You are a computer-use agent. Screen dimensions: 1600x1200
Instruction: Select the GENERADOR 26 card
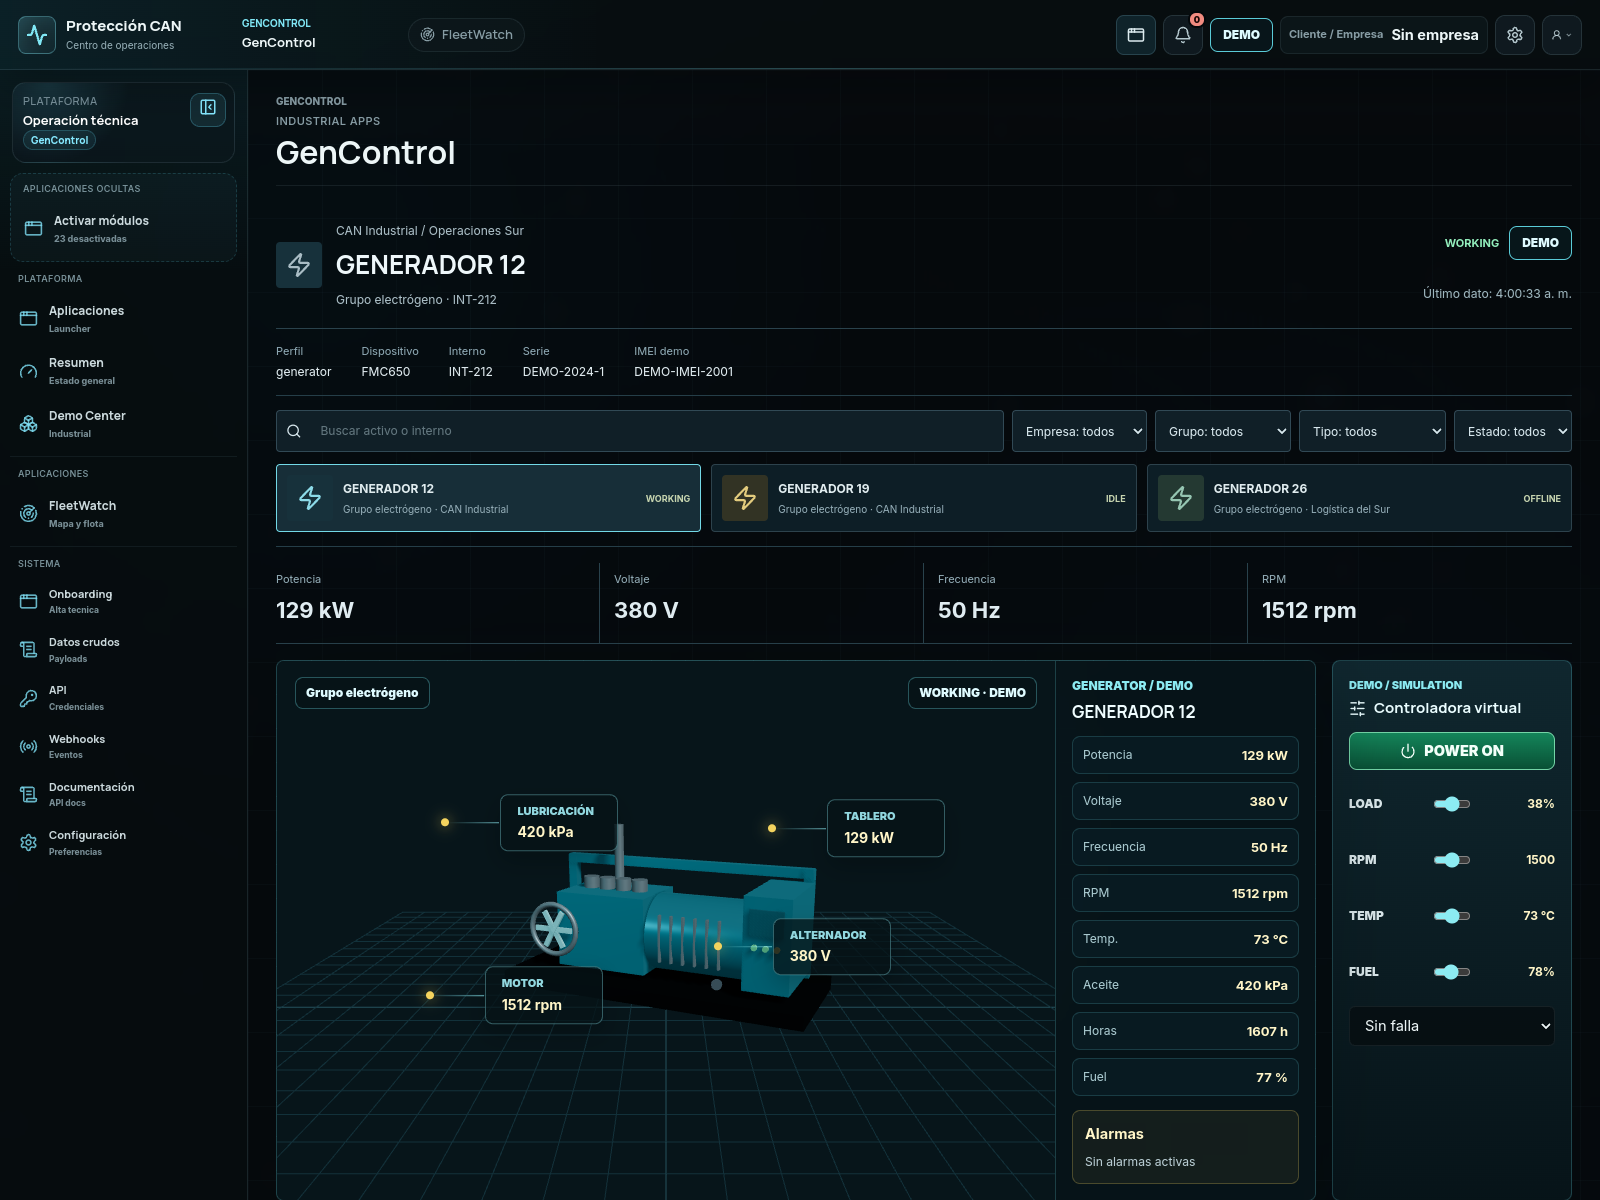tap(1359, 498)
